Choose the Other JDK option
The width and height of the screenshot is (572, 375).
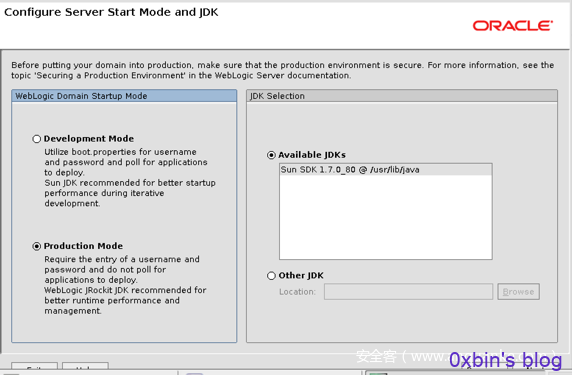coord(271,276)
